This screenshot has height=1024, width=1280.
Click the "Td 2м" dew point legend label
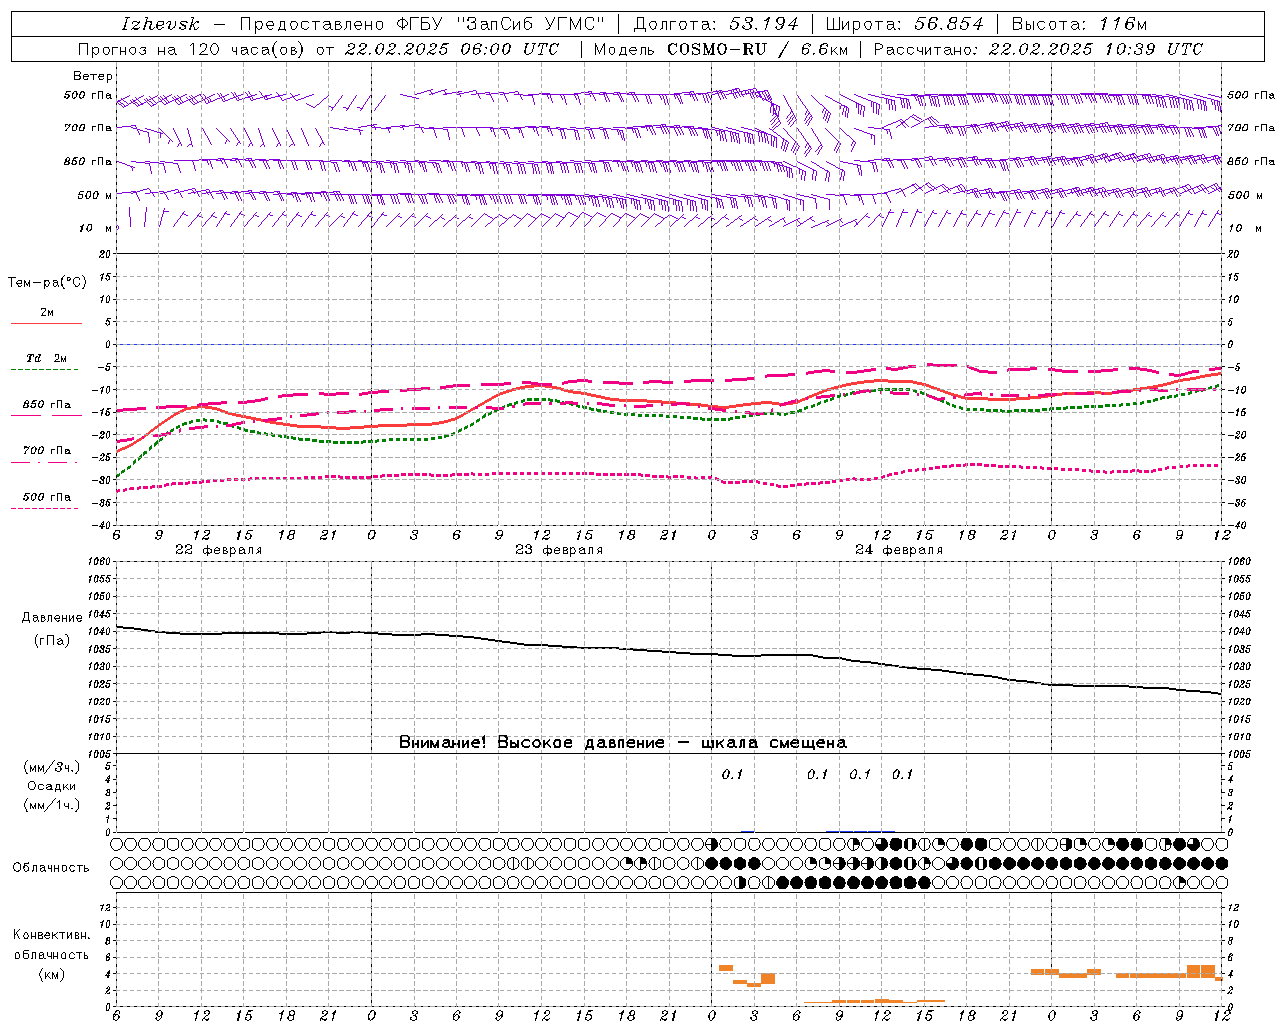point(46,358)
